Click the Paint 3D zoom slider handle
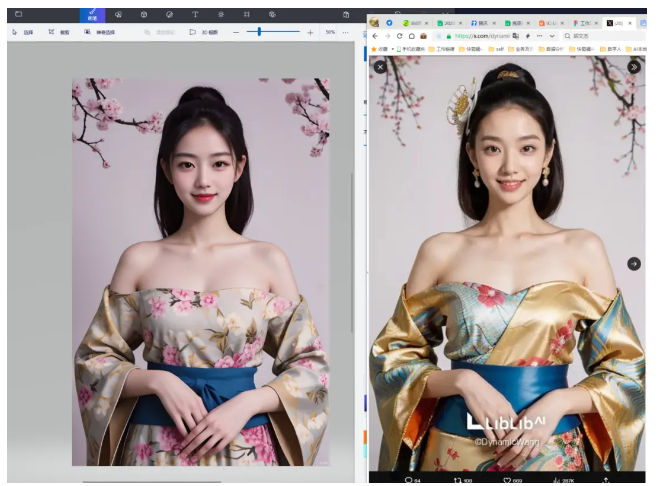Image resolution: width=669 pixels, height=486 pixels. click(x=259, y=32)
